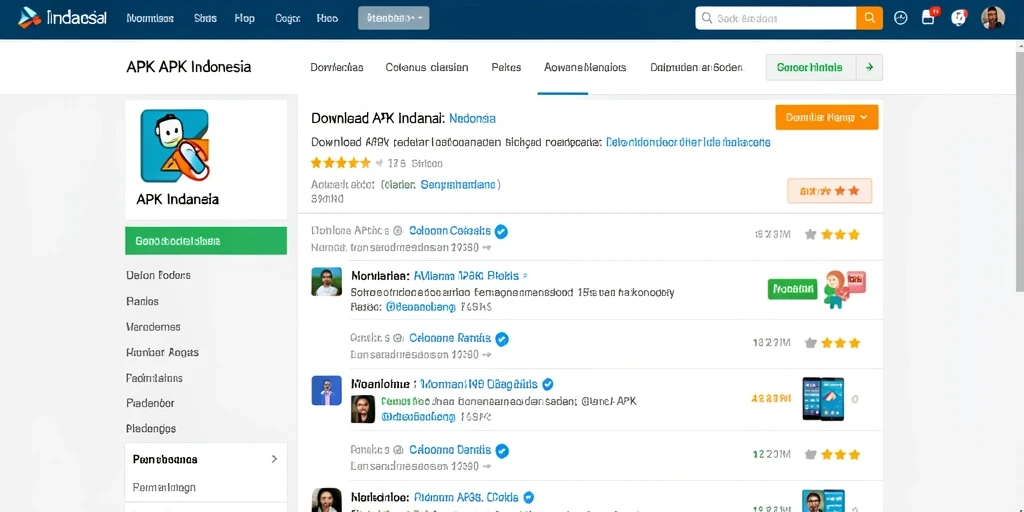Click the verified badge beside Colonnn Cotesais
The height and width of the screenshot is (512, 1024).
[x=502, y=231]
